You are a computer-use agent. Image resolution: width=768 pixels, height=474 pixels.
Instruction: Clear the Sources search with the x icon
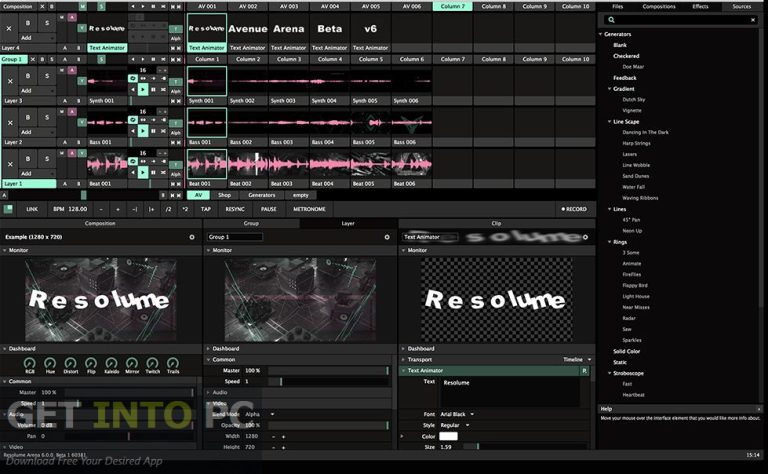(x=753, y=20)
